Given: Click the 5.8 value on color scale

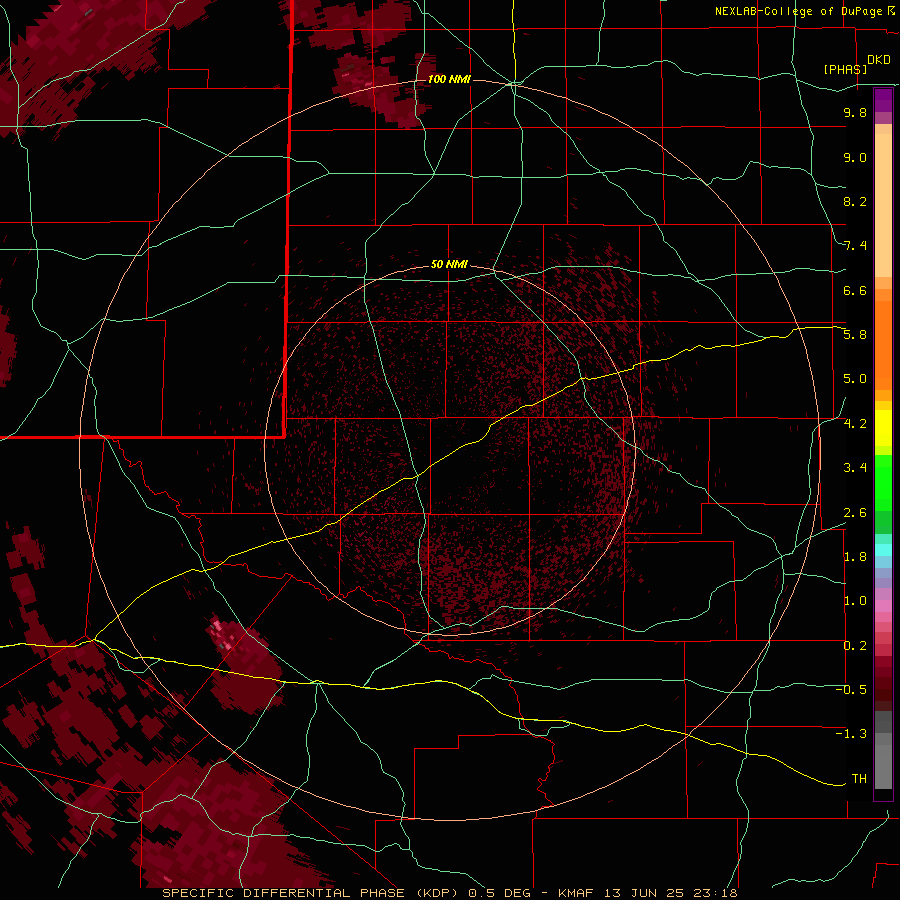Looking at the screenshot, I should point(855,335).
